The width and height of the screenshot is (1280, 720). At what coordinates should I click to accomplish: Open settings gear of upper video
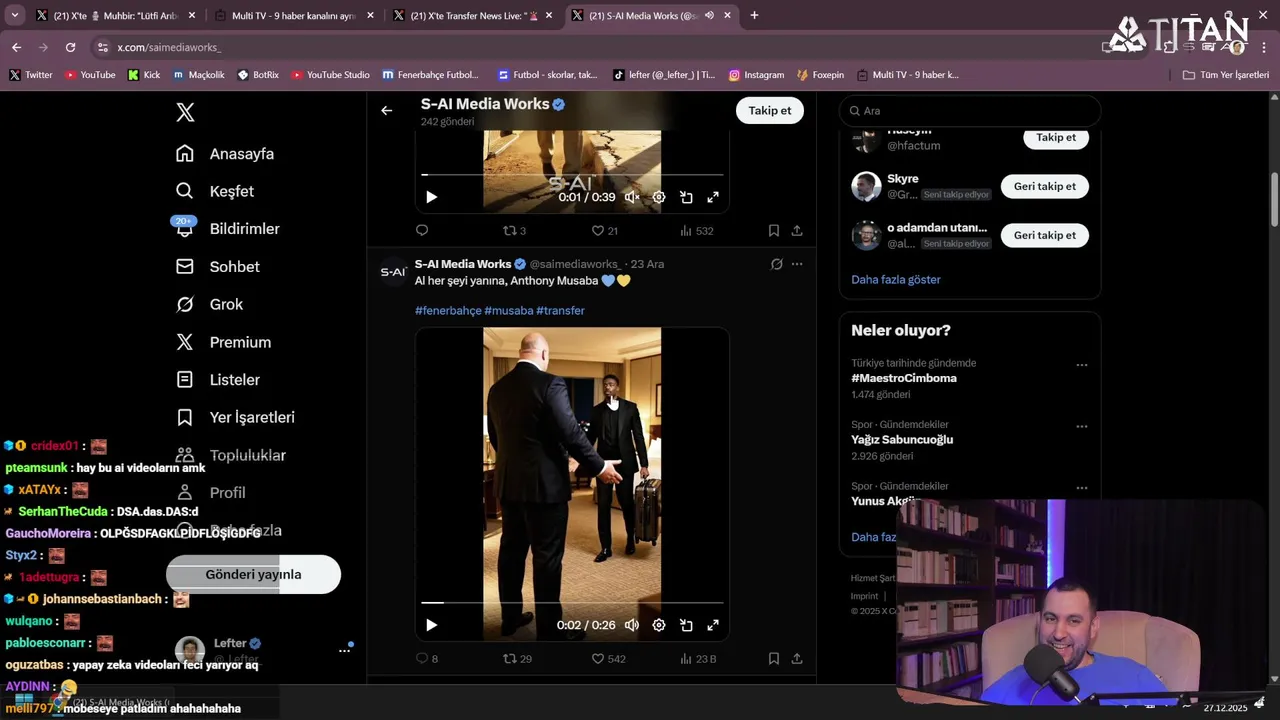coord(659,197)
